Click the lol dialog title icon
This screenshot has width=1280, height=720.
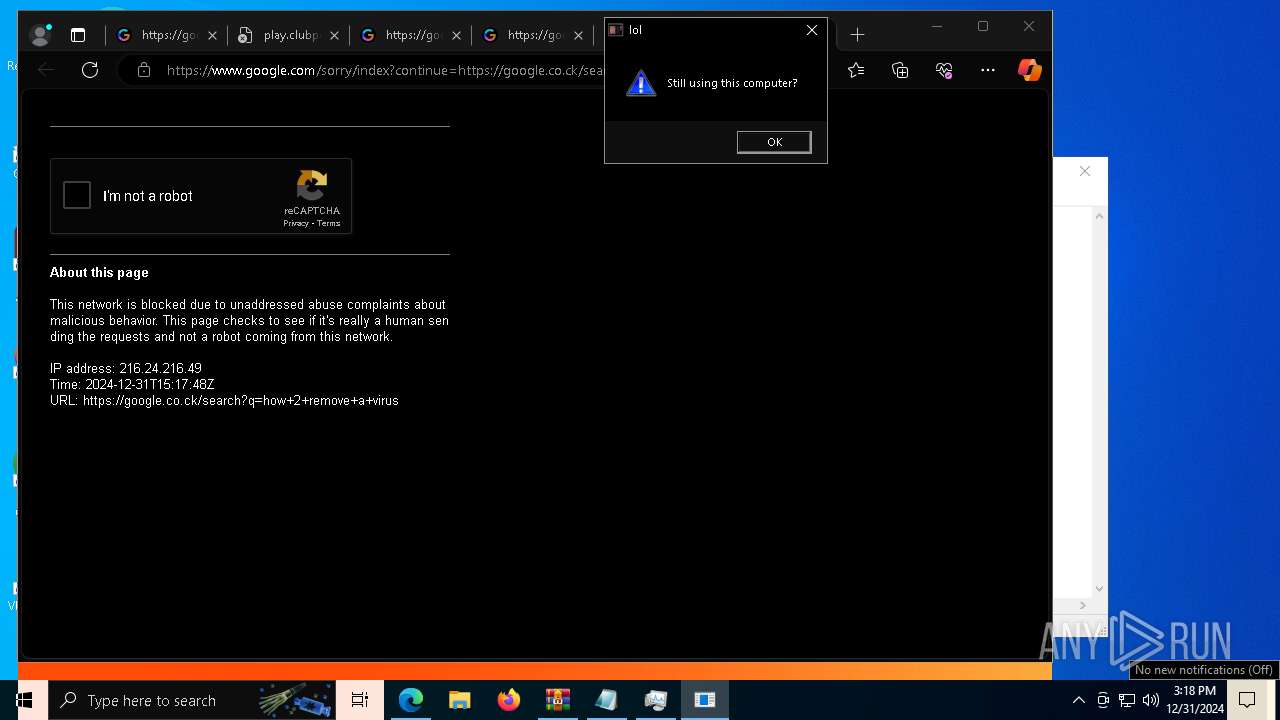tap(616, 30)
